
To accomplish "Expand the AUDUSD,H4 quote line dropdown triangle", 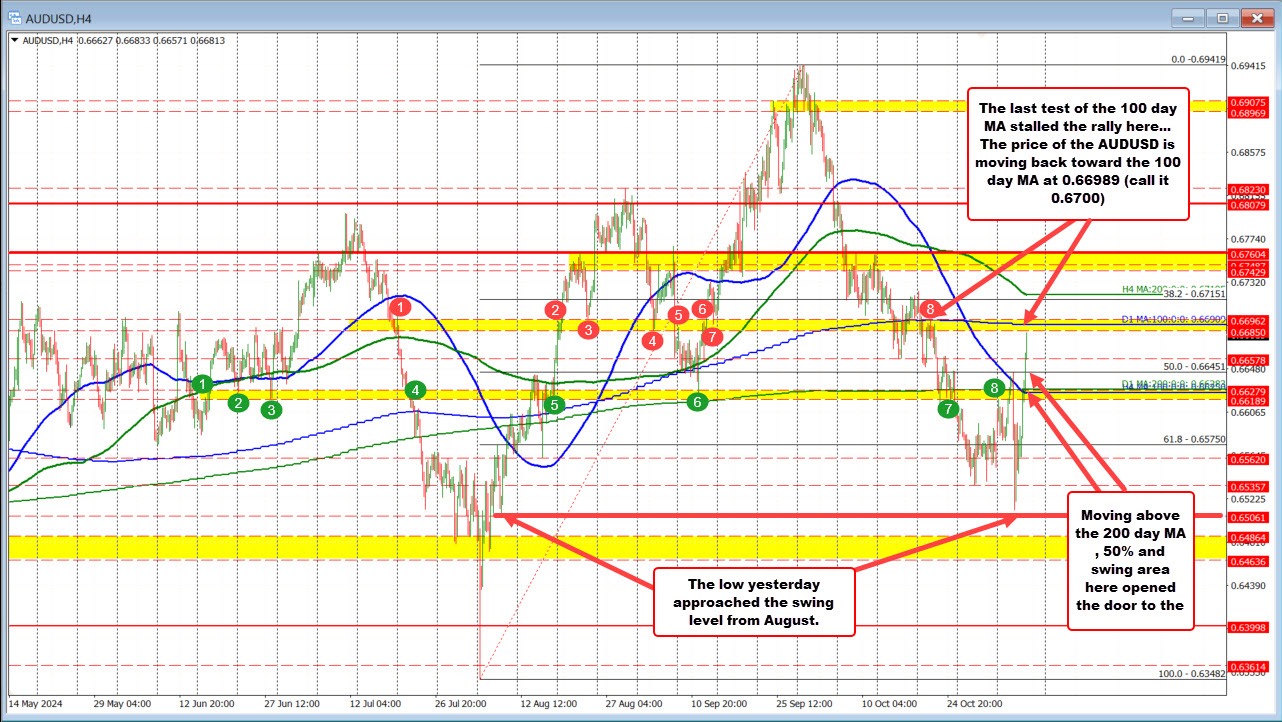I will (x=16, y=42).
